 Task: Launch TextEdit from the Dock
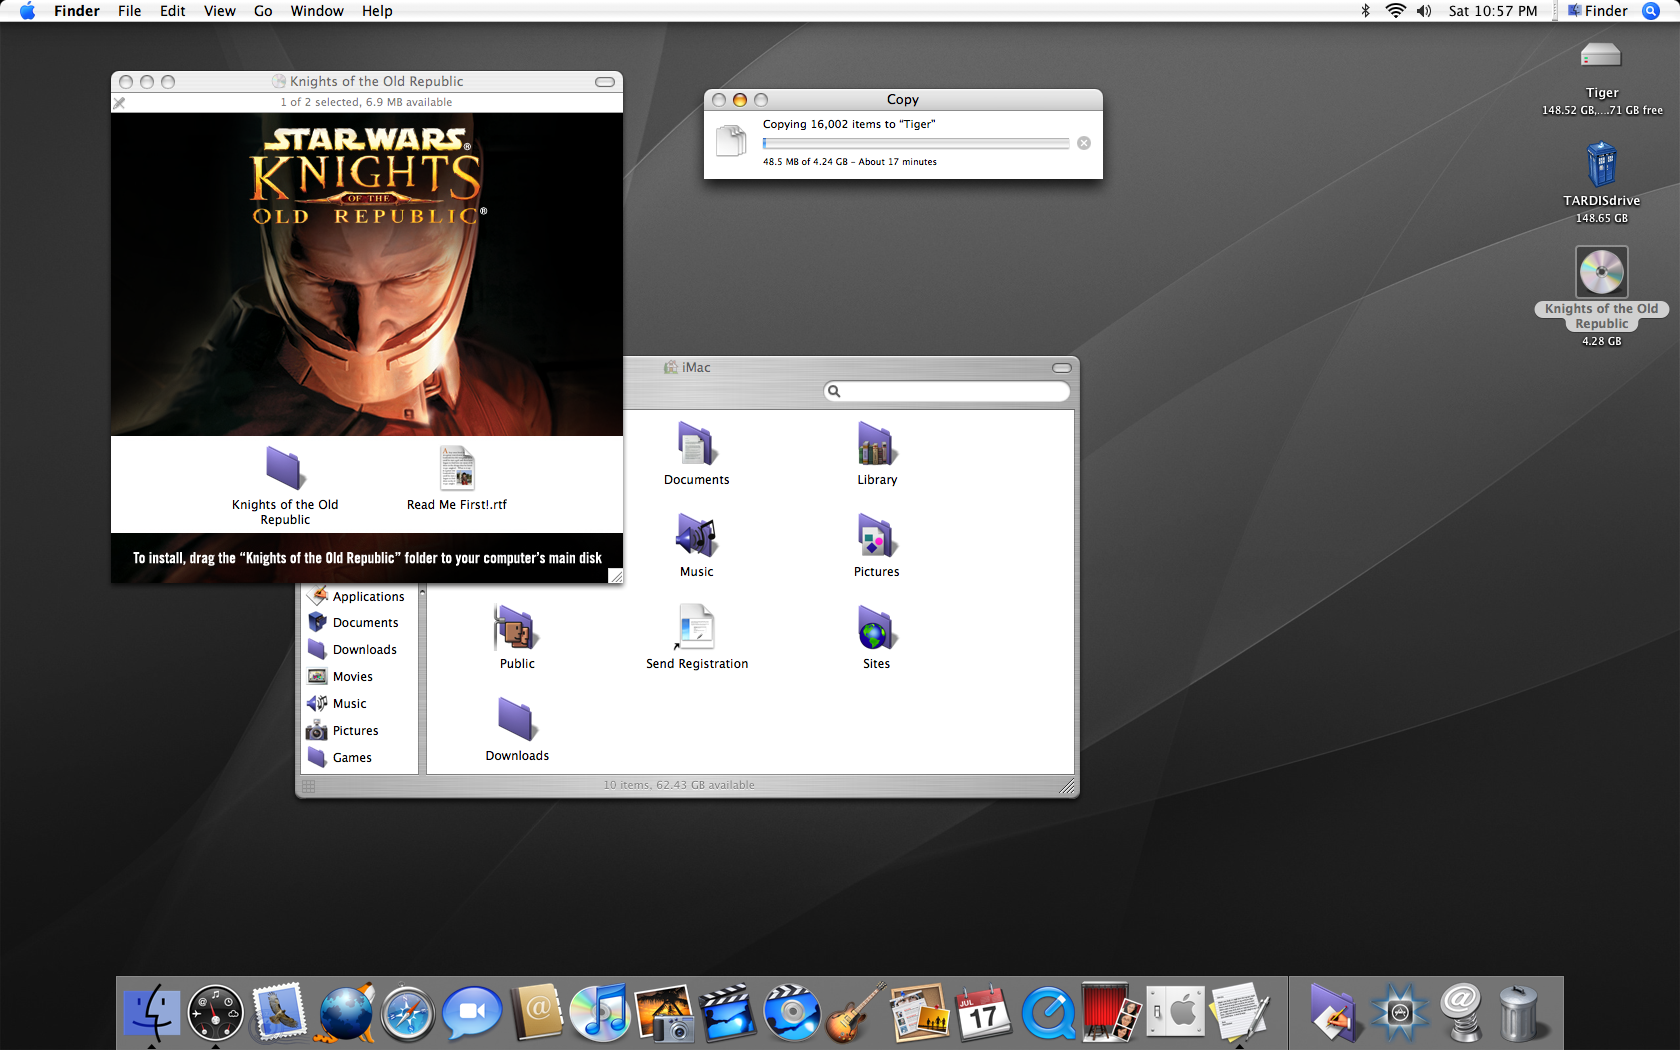[x=1240, y=1012]
